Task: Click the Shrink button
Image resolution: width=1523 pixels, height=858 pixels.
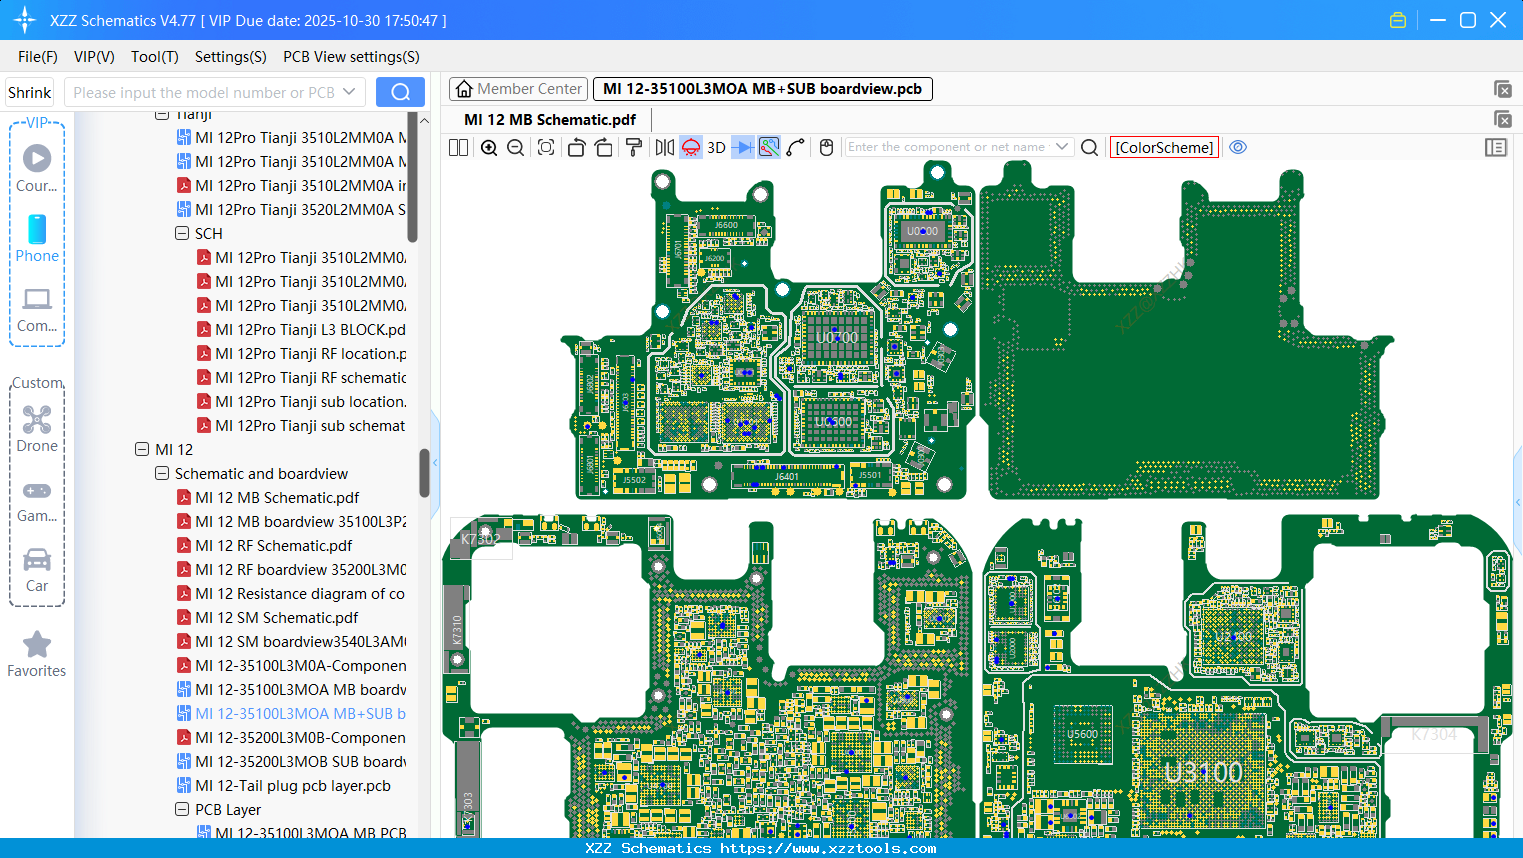Action: coord(29,91)
